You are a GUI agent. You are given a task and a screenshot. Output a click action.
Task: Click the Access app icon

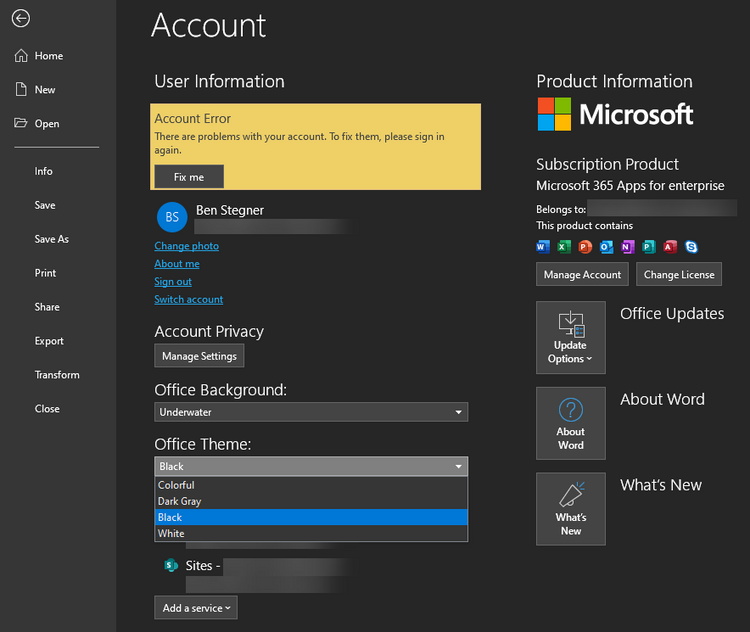pyautogui.click(x=670, y=247)
